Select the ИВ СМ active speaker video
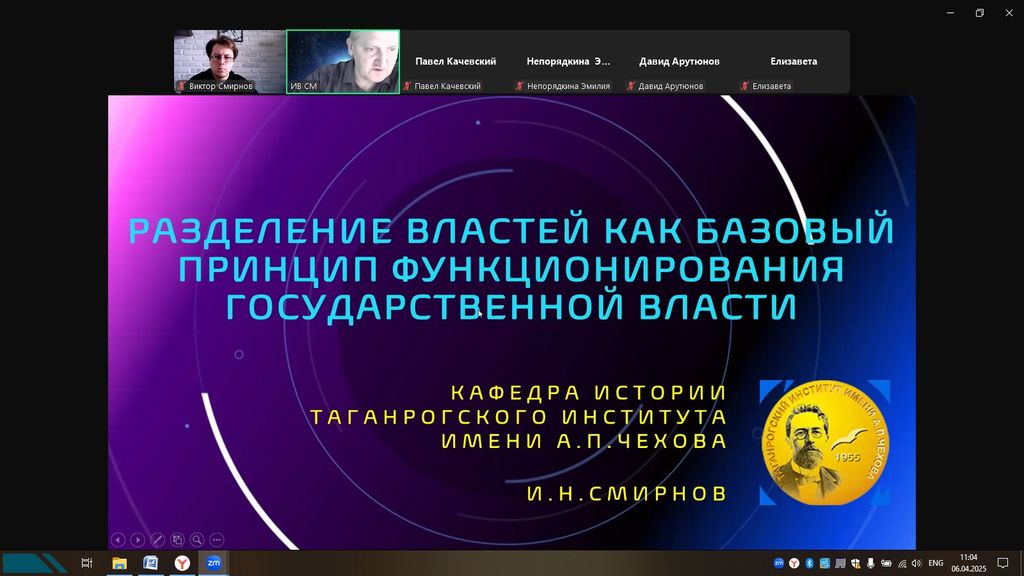The image size is (1024, 576). pos(343,61)
